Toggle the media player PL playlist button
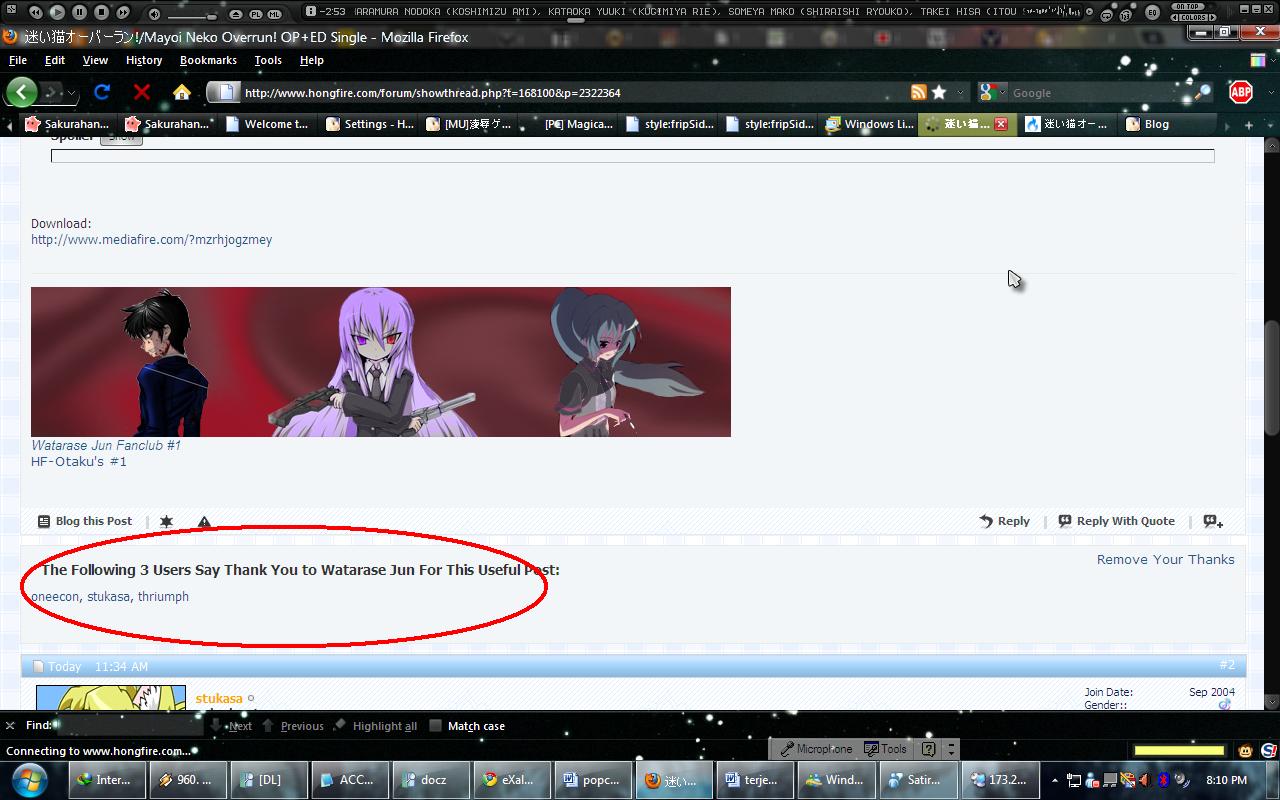Viewport: 1280px width, 800px height. click(254, 14)
